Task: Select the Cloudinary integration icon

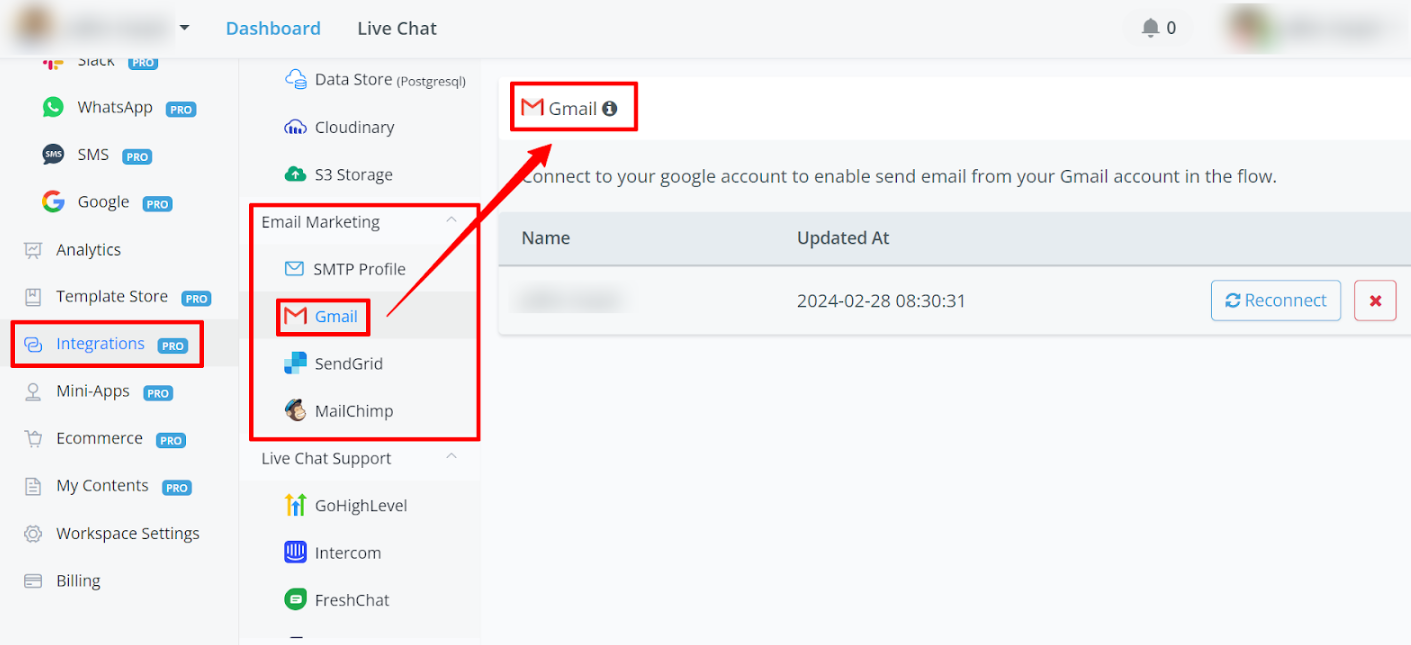Action: point(295,127)
